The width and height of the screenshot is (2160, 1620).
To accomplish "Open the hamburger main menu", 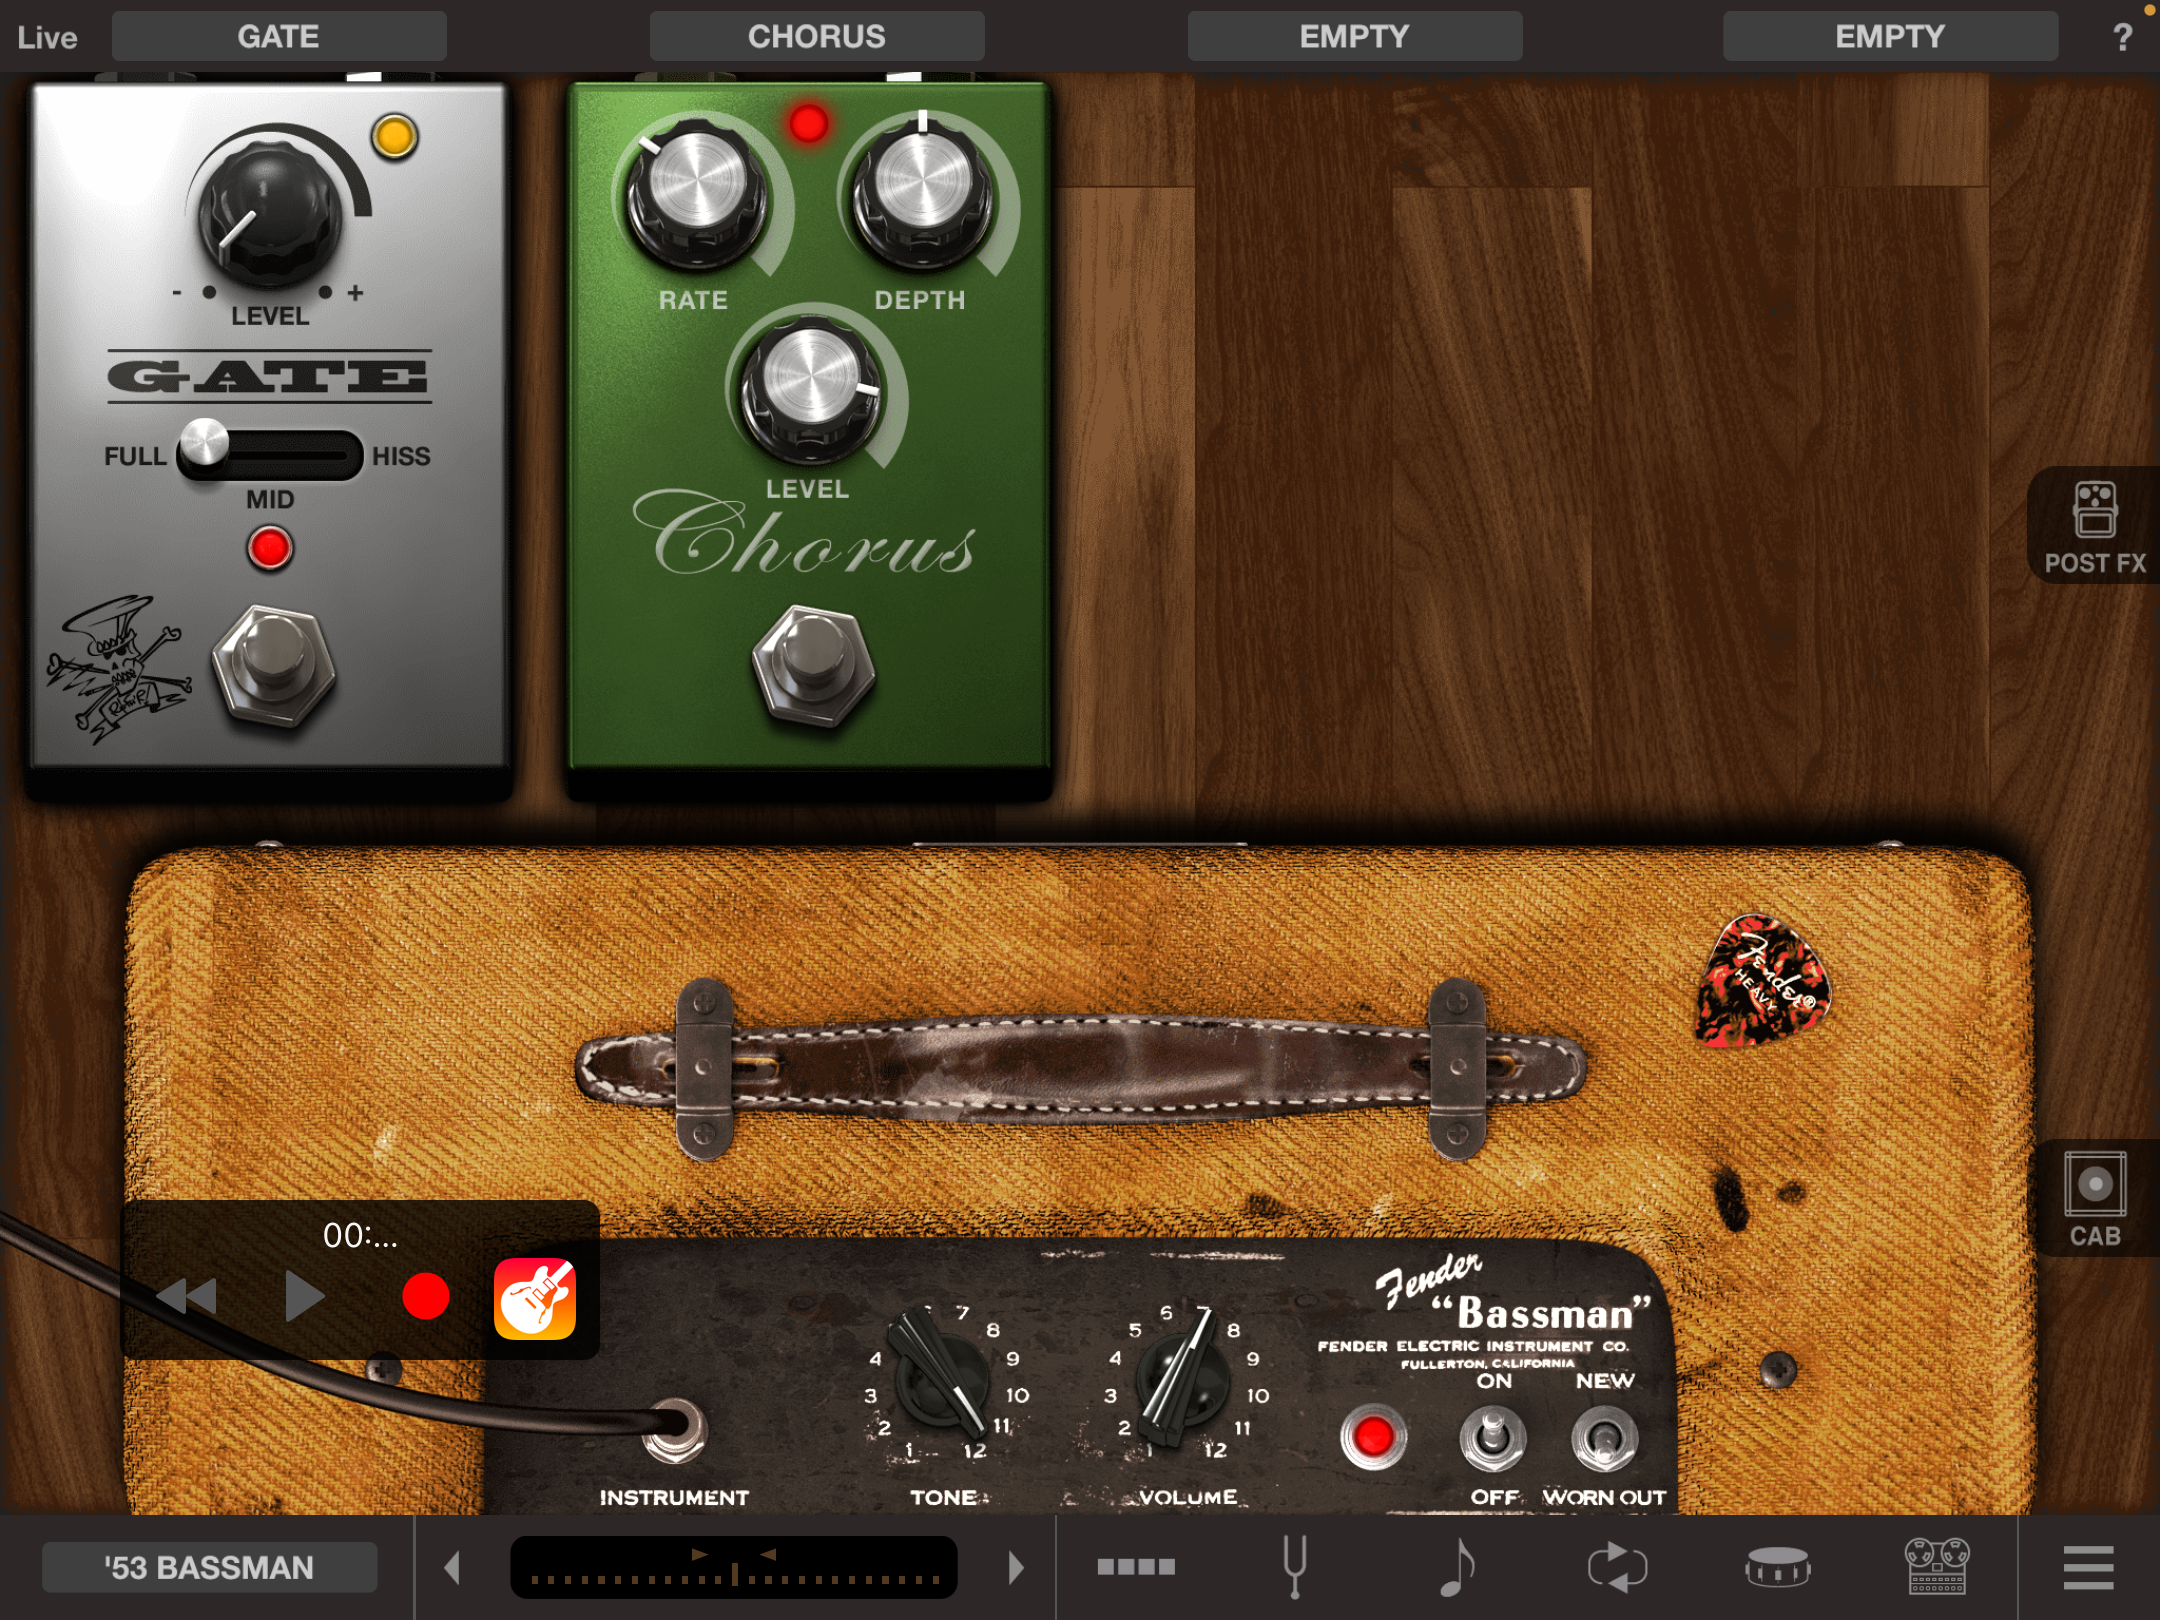I will coord(2089,1567).
